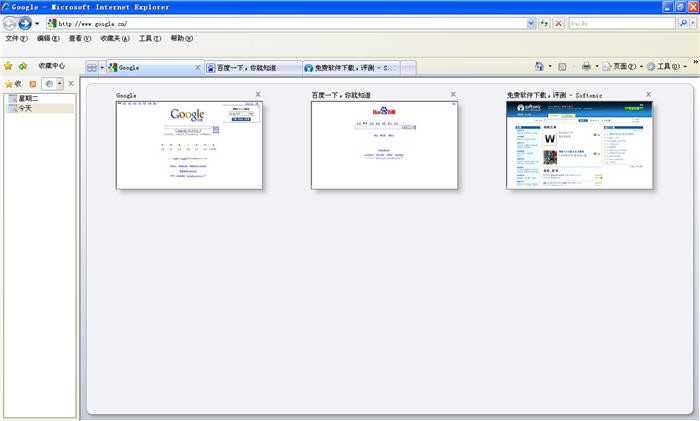The image size is (700, 421).
Task: Open the Quick Tabs grid view icon
Action: [91, 68]
